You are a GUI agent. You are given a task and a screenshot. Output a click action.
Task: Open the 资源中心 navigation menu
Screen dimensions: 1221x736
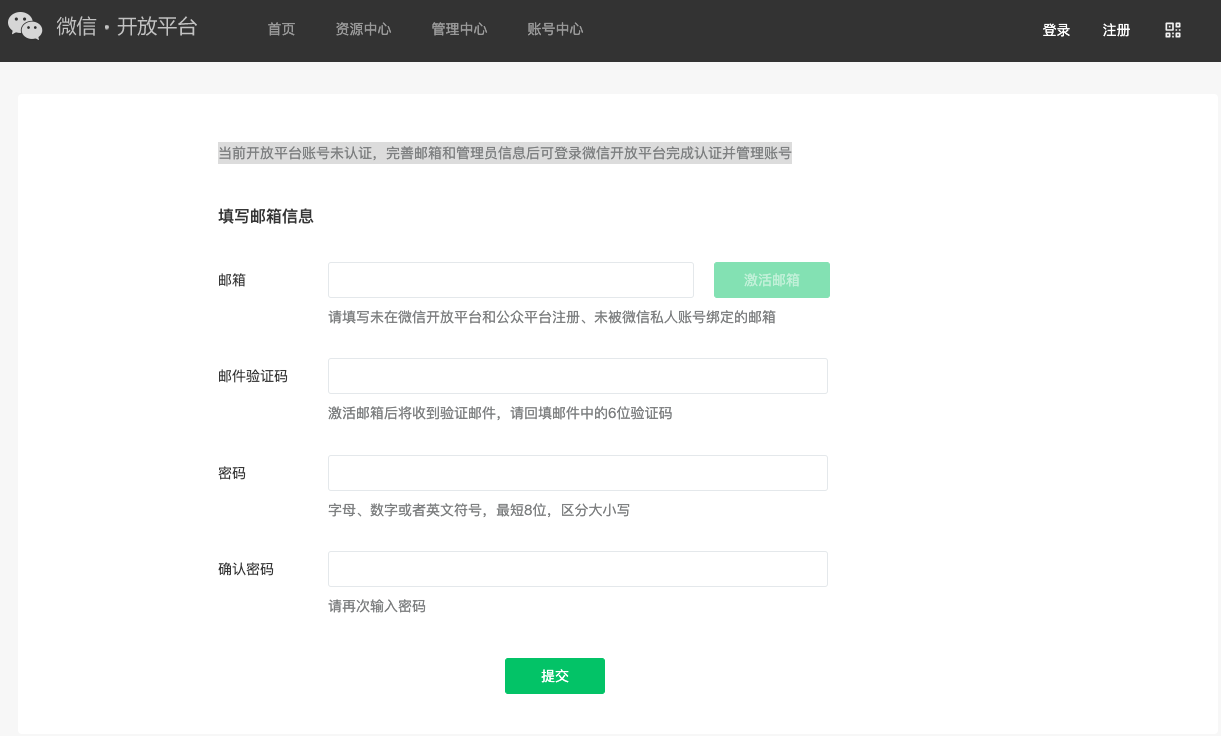click(363, 30)
